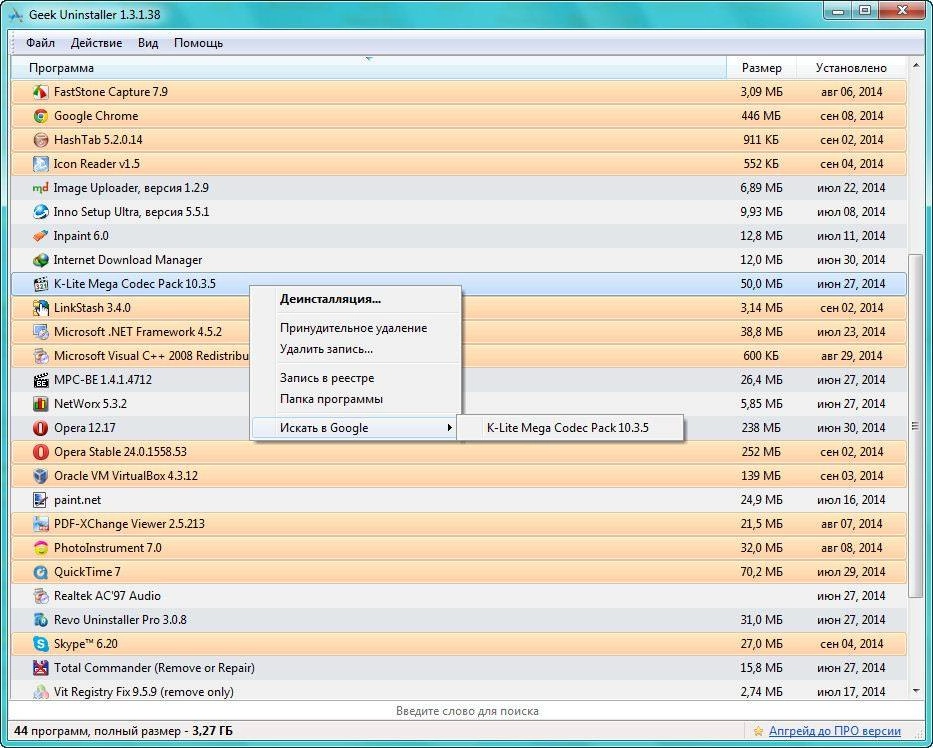Open the Помощь menu

pos(199,43)
